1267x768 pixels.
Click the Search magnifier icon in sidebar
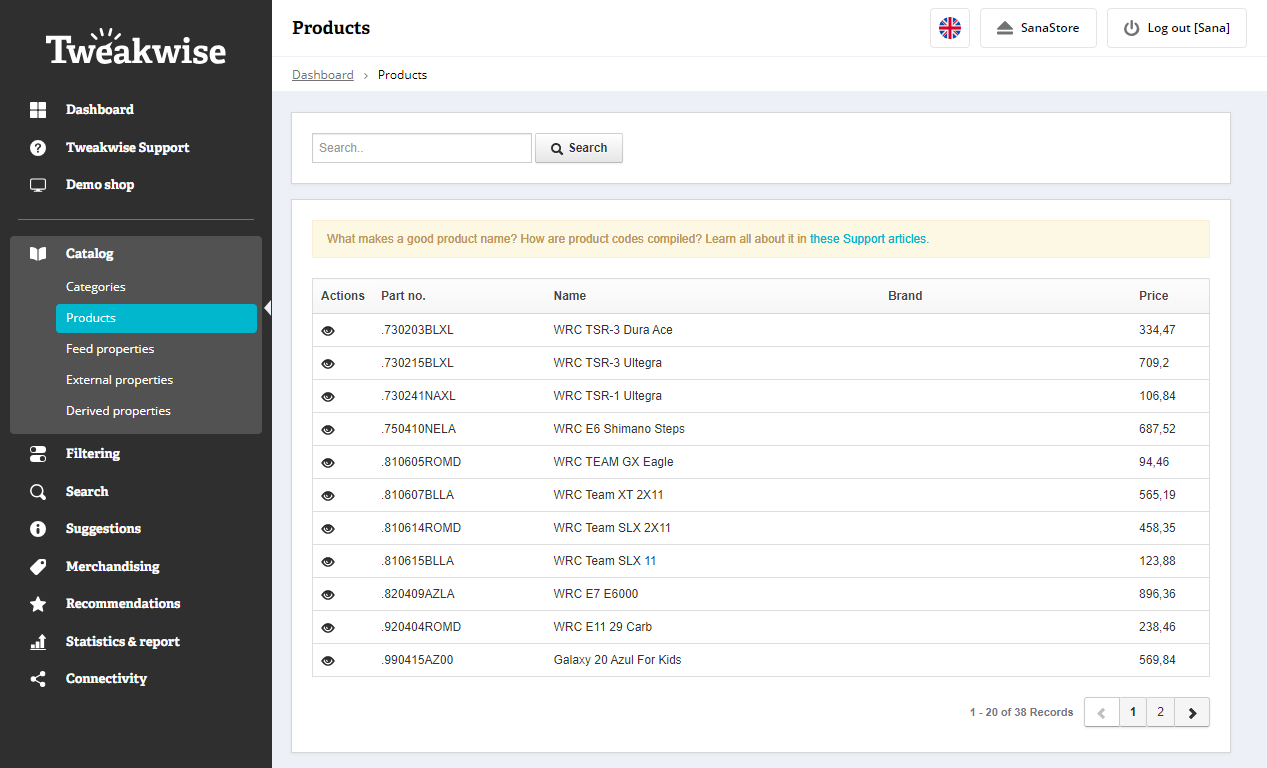[38, 492]
